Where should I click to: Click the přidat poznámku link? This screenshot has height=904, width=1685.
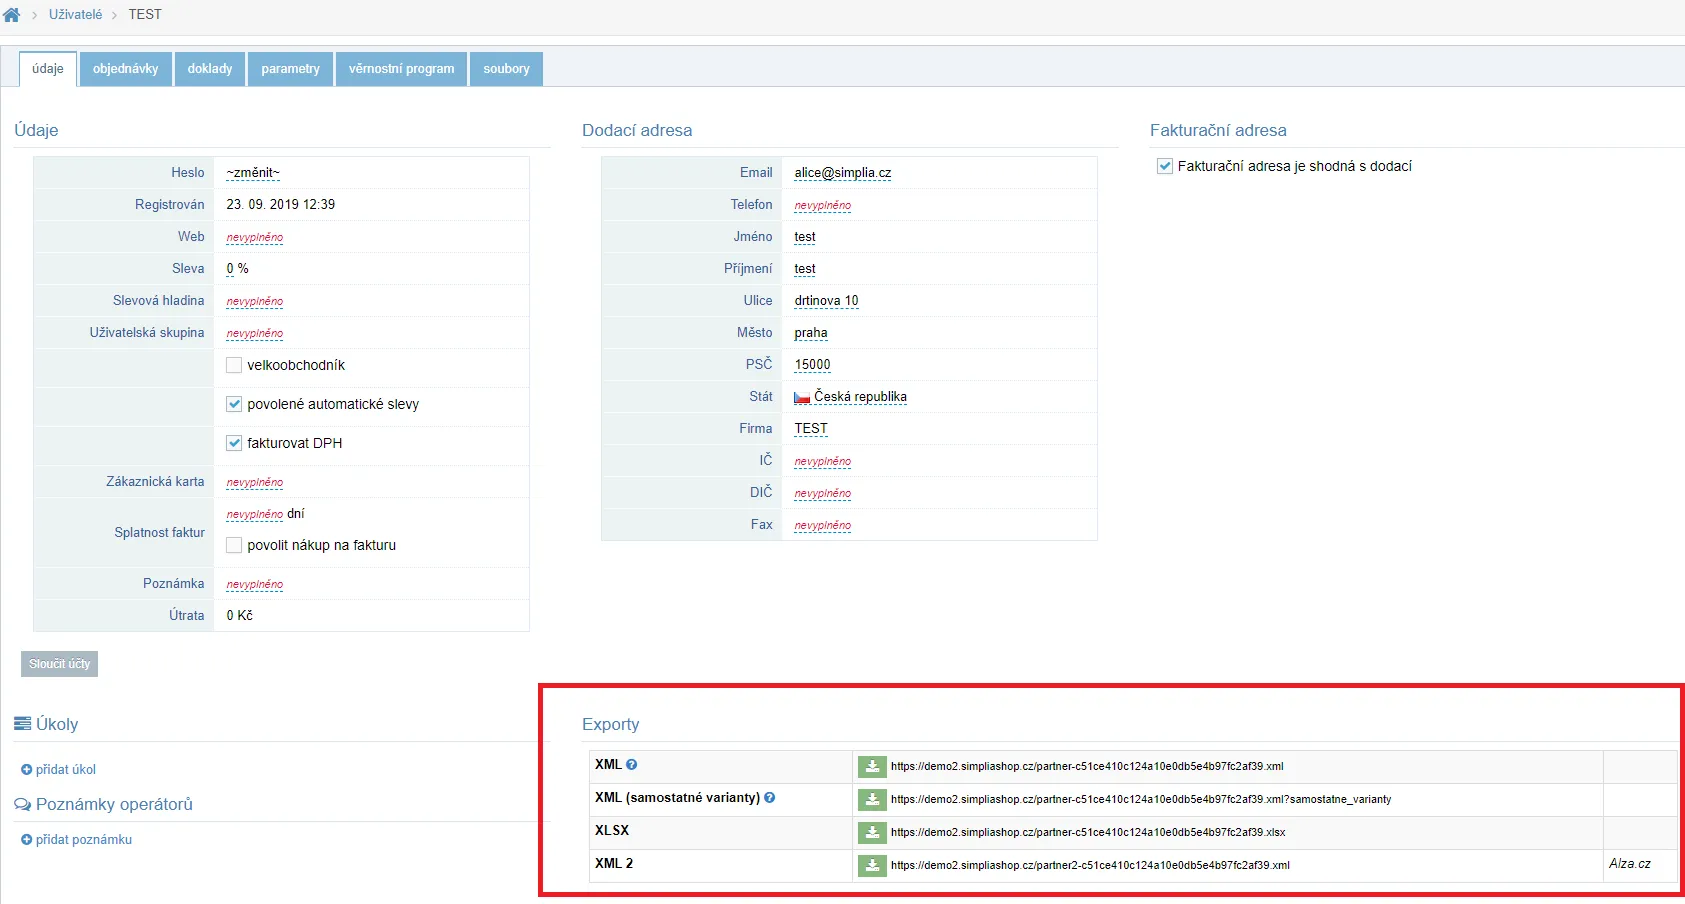77,840
